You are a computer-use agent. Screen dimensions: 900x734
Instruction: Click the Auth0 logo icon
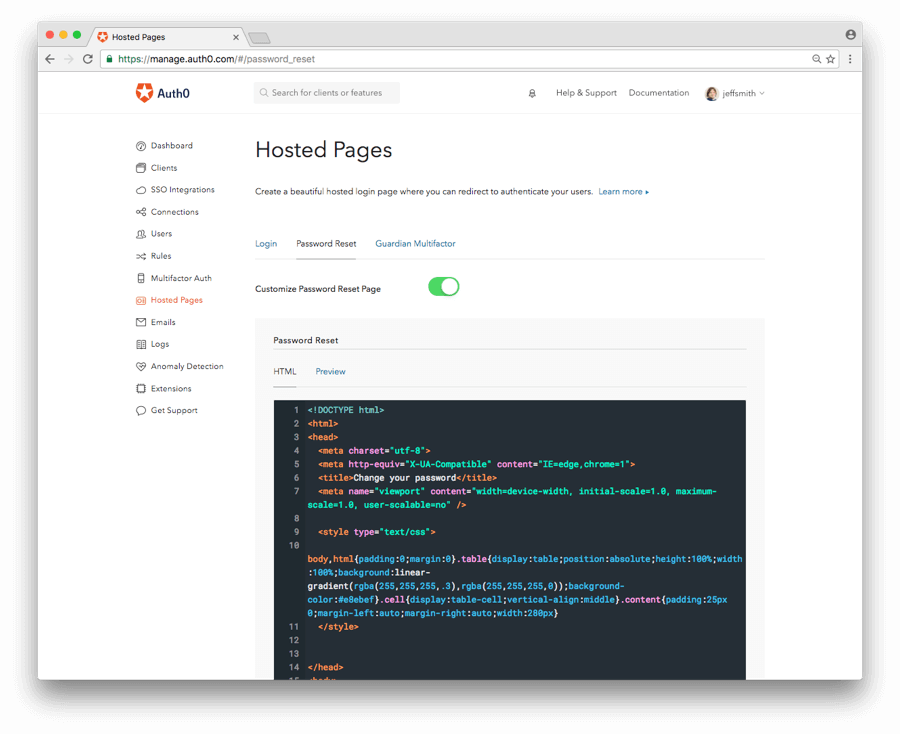144,92
